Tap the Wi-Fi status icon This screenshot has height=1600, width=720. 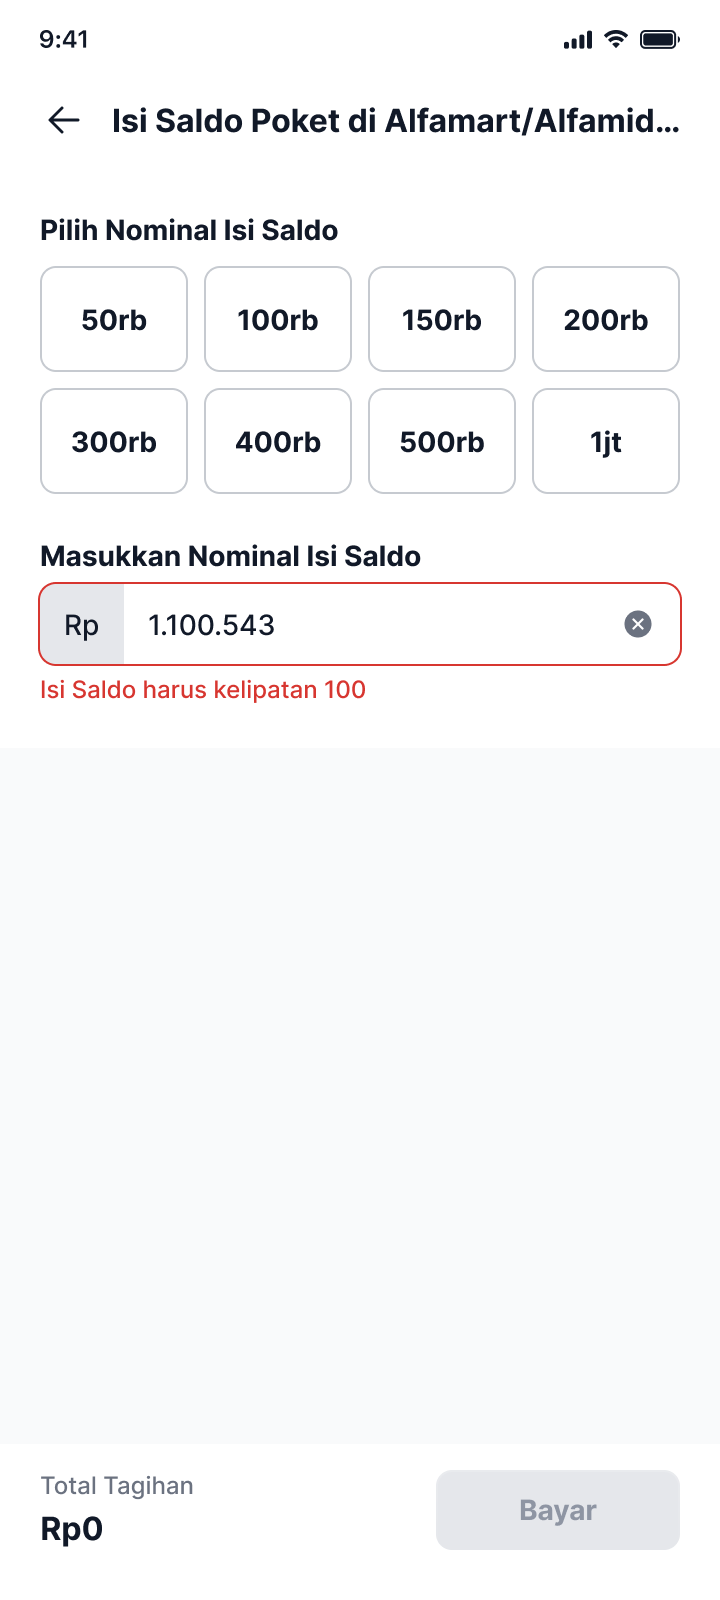click(616, 40)
